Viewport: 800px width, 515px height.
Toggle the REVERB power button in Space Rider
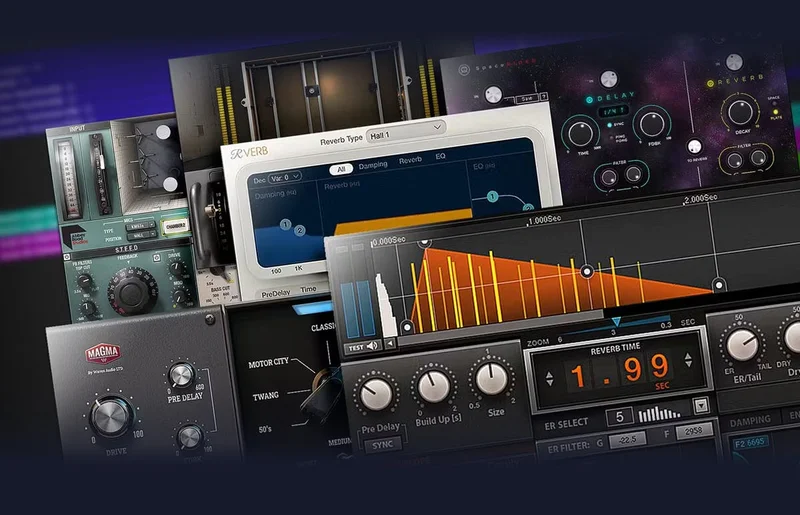click(x=710, y=83)
